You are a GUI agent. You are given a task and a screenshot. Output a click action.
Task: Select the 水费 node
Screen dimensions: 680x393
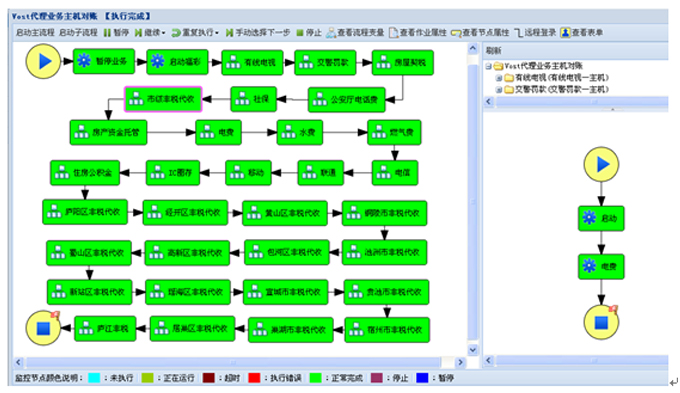click(x=300, y=132)
